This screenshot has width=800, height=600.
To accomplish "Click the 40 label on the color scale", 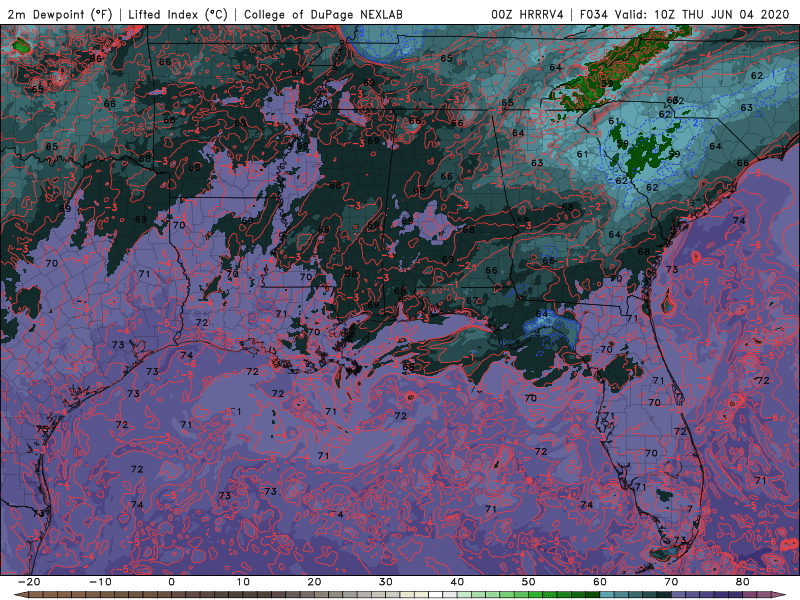I will point(457,582).
